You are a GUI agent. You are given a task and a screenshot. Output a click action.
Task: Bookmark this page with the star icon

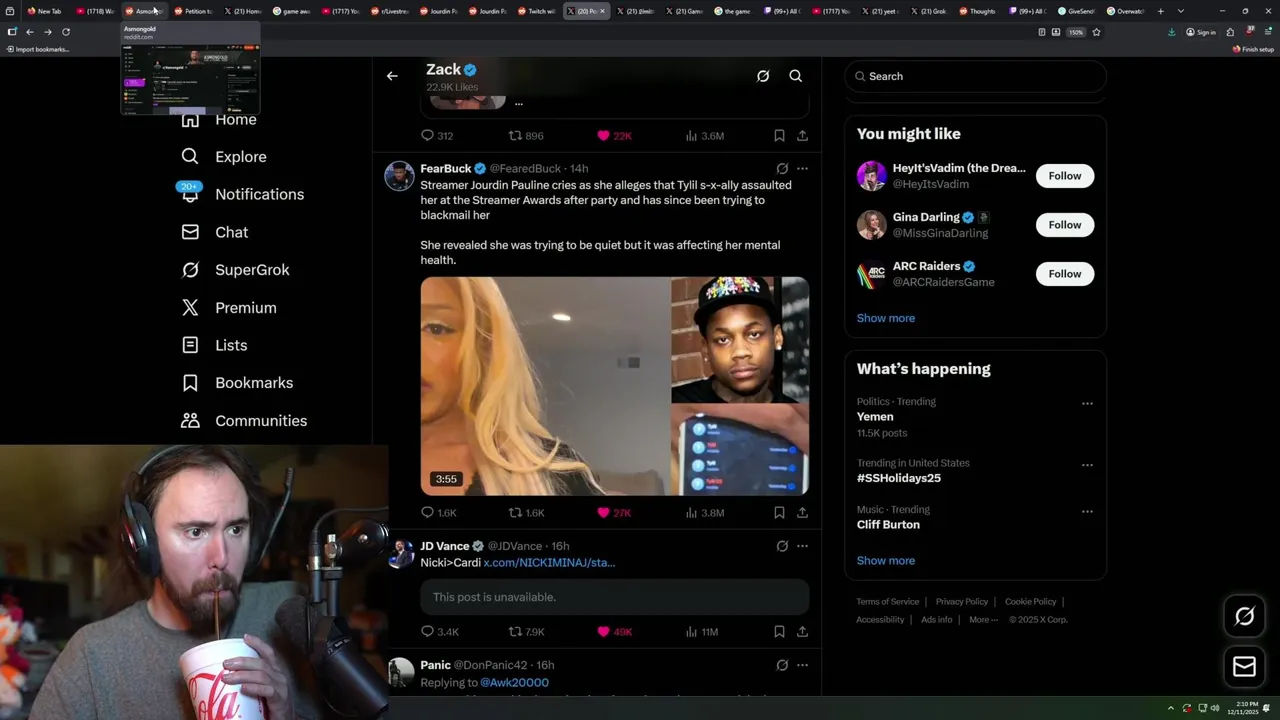tap(1096, 32)
